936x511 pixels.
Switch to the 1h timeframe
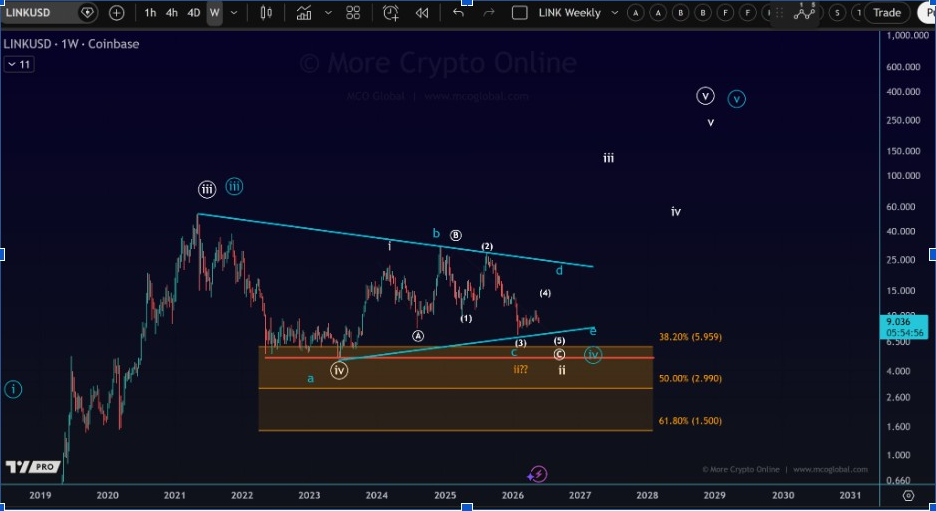click(150, 13)
